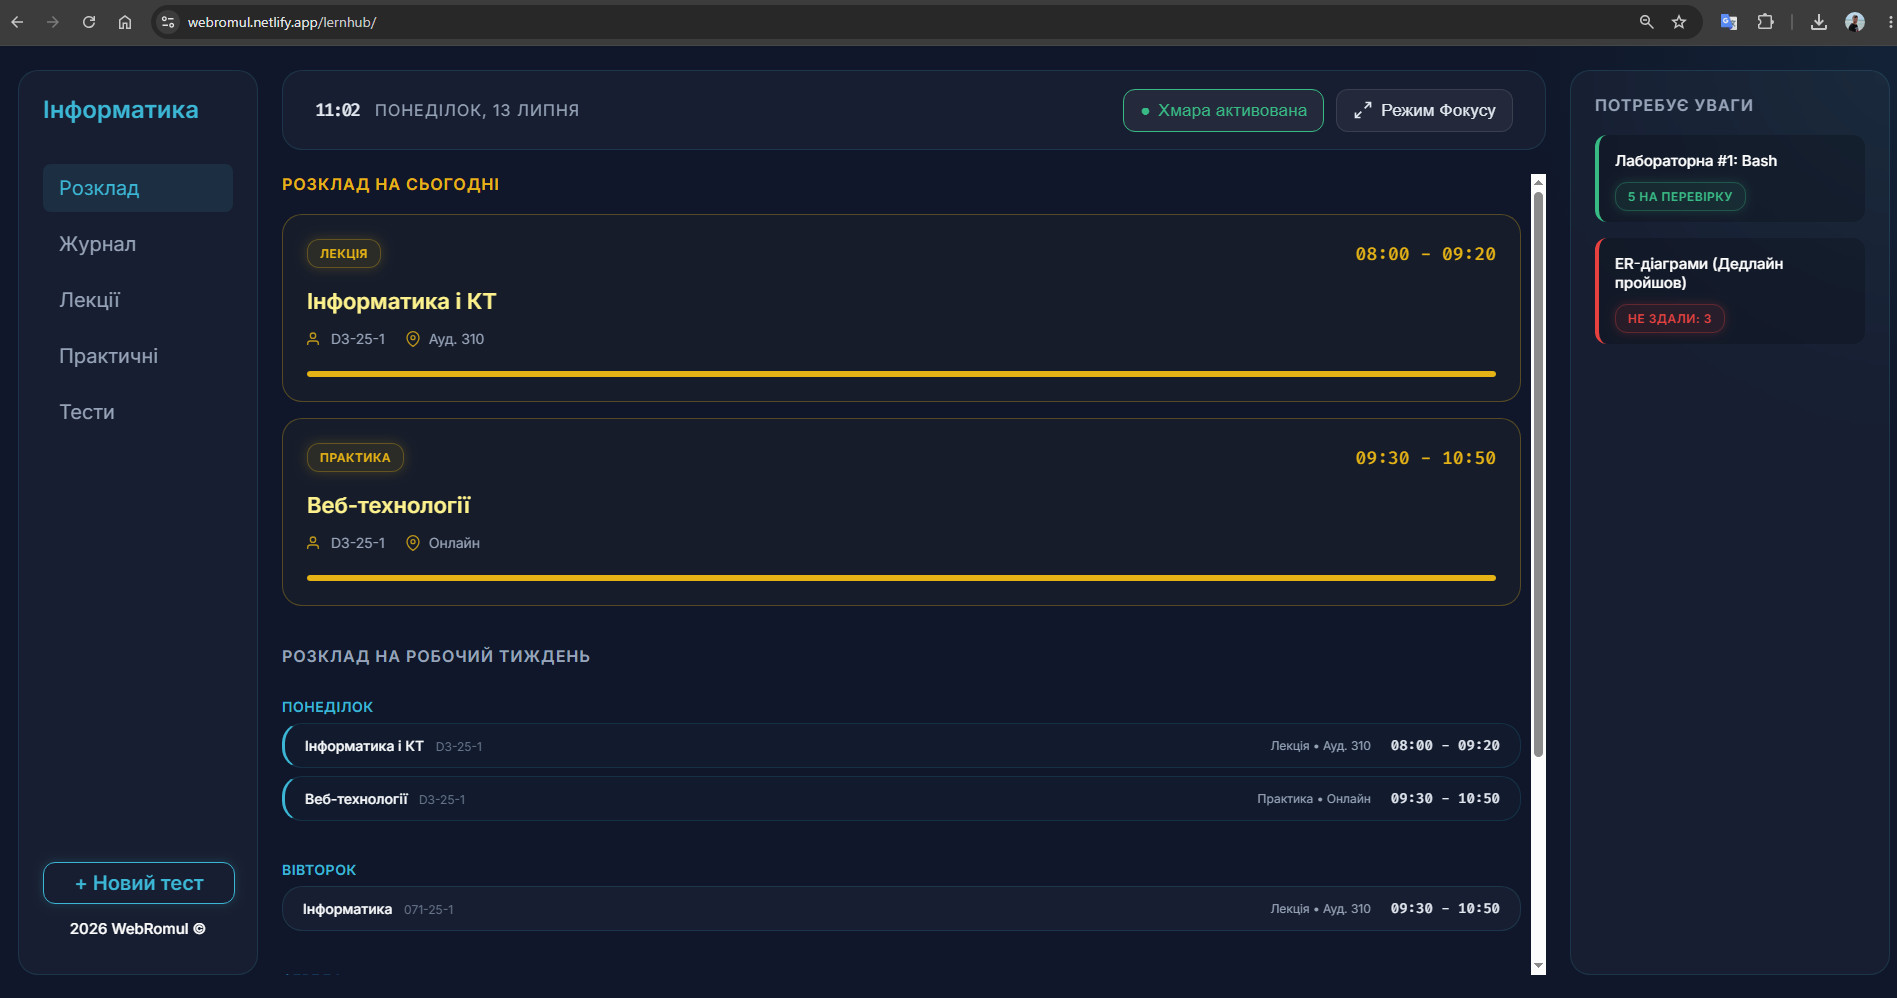The height and width of the screenshot is (998, 1897).
Task: Click the browser back arrow icon
Action: tap(17, 22)
